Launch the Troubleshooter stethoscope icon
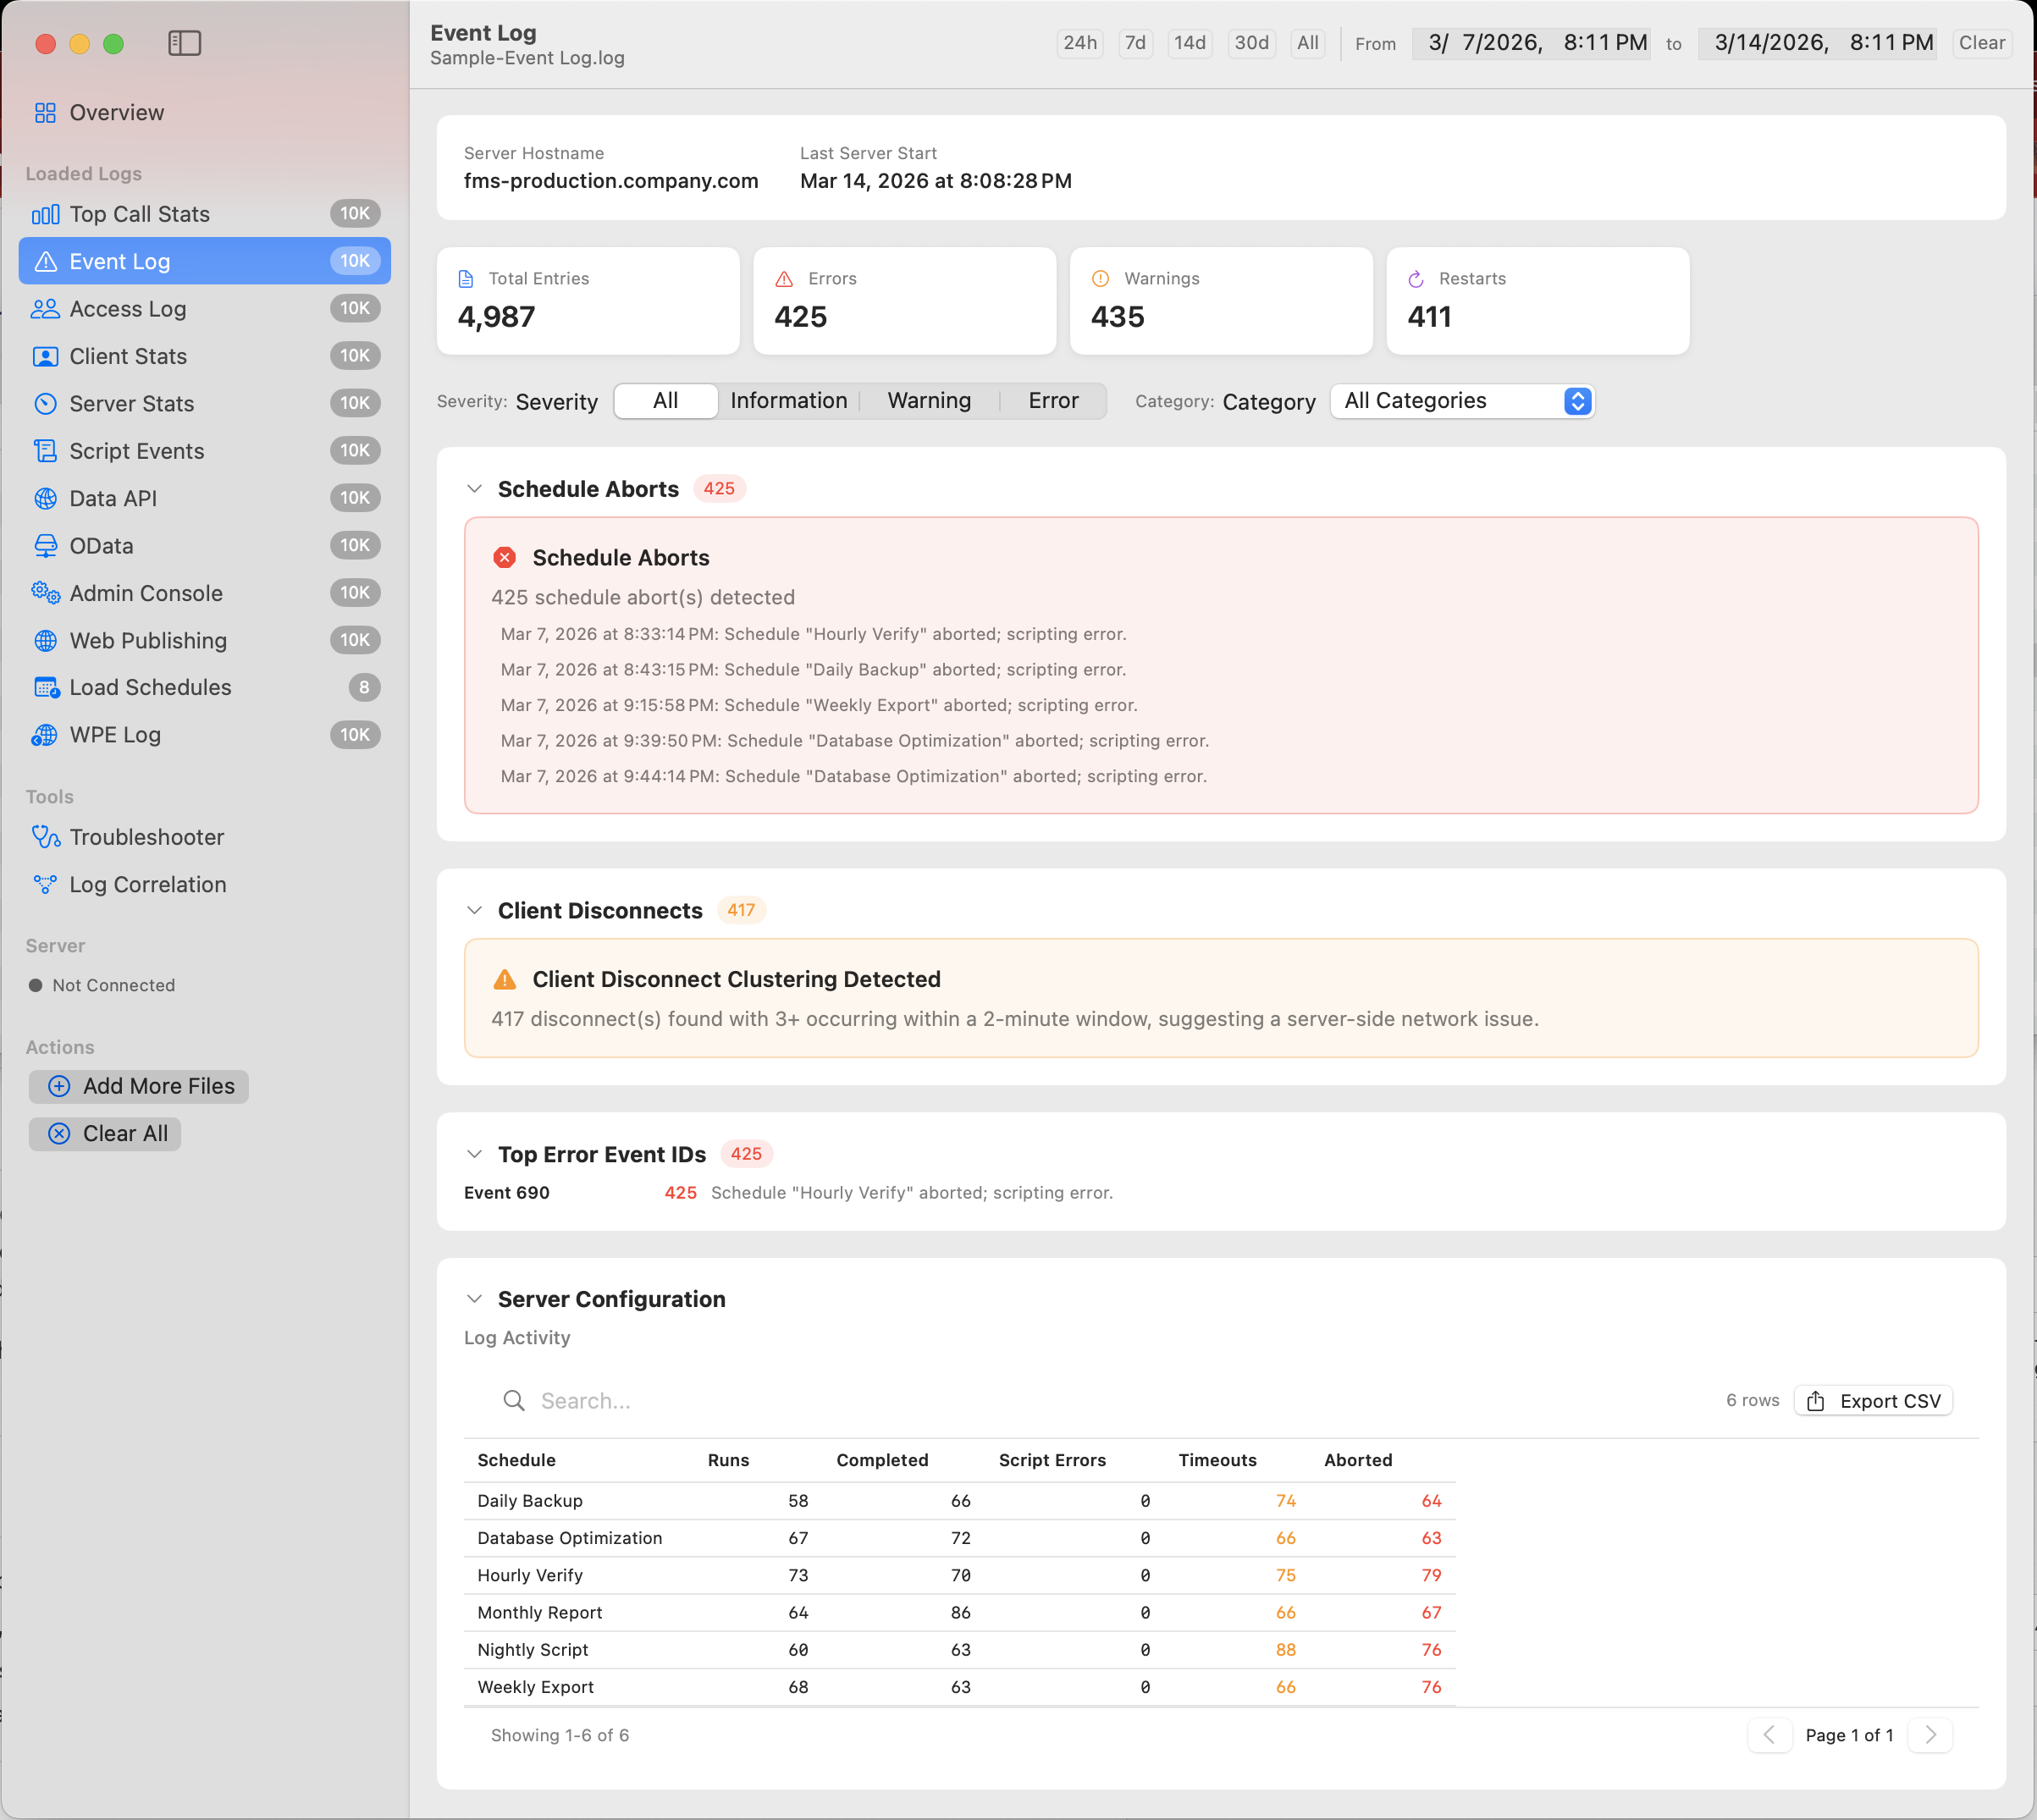 click(45, 837)
